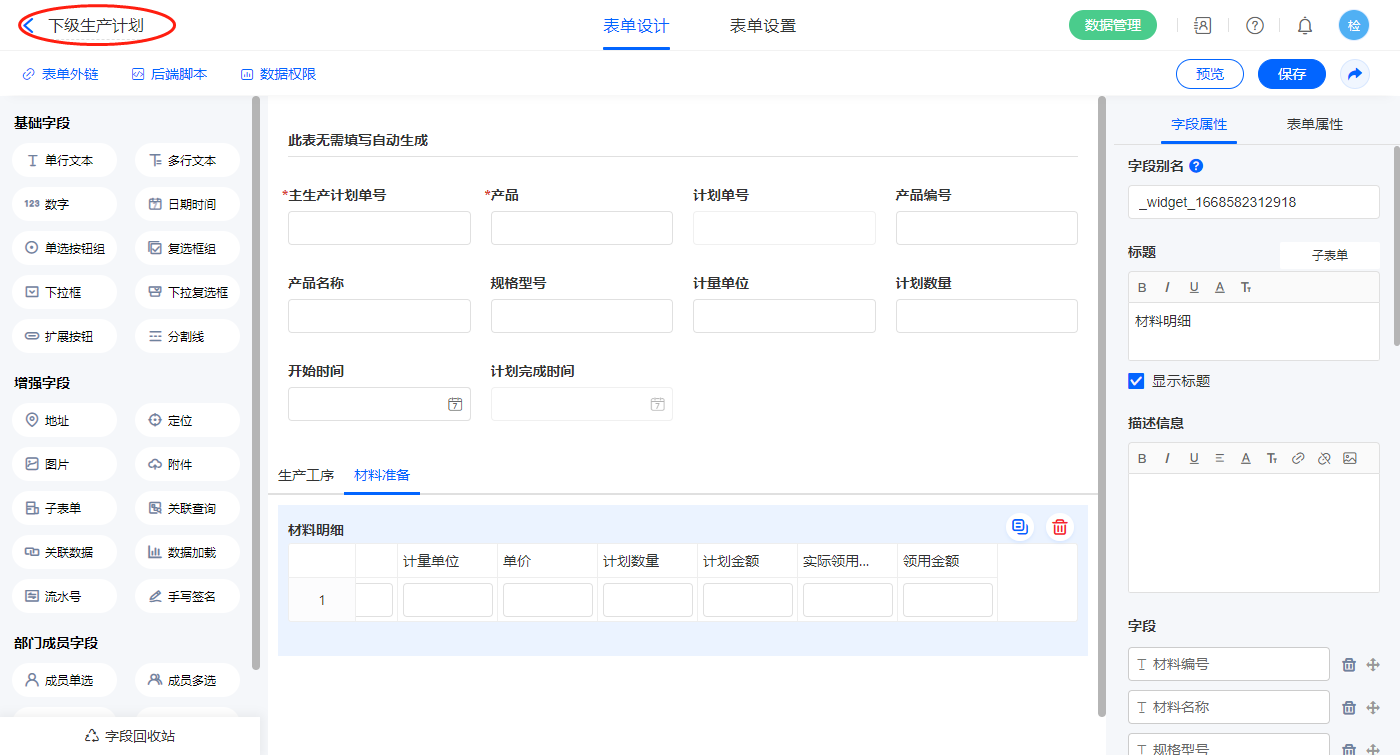This screenshot has width=1400, height=755.
Task: Click the 字段别名 input field
Action: click(1253, 202)
